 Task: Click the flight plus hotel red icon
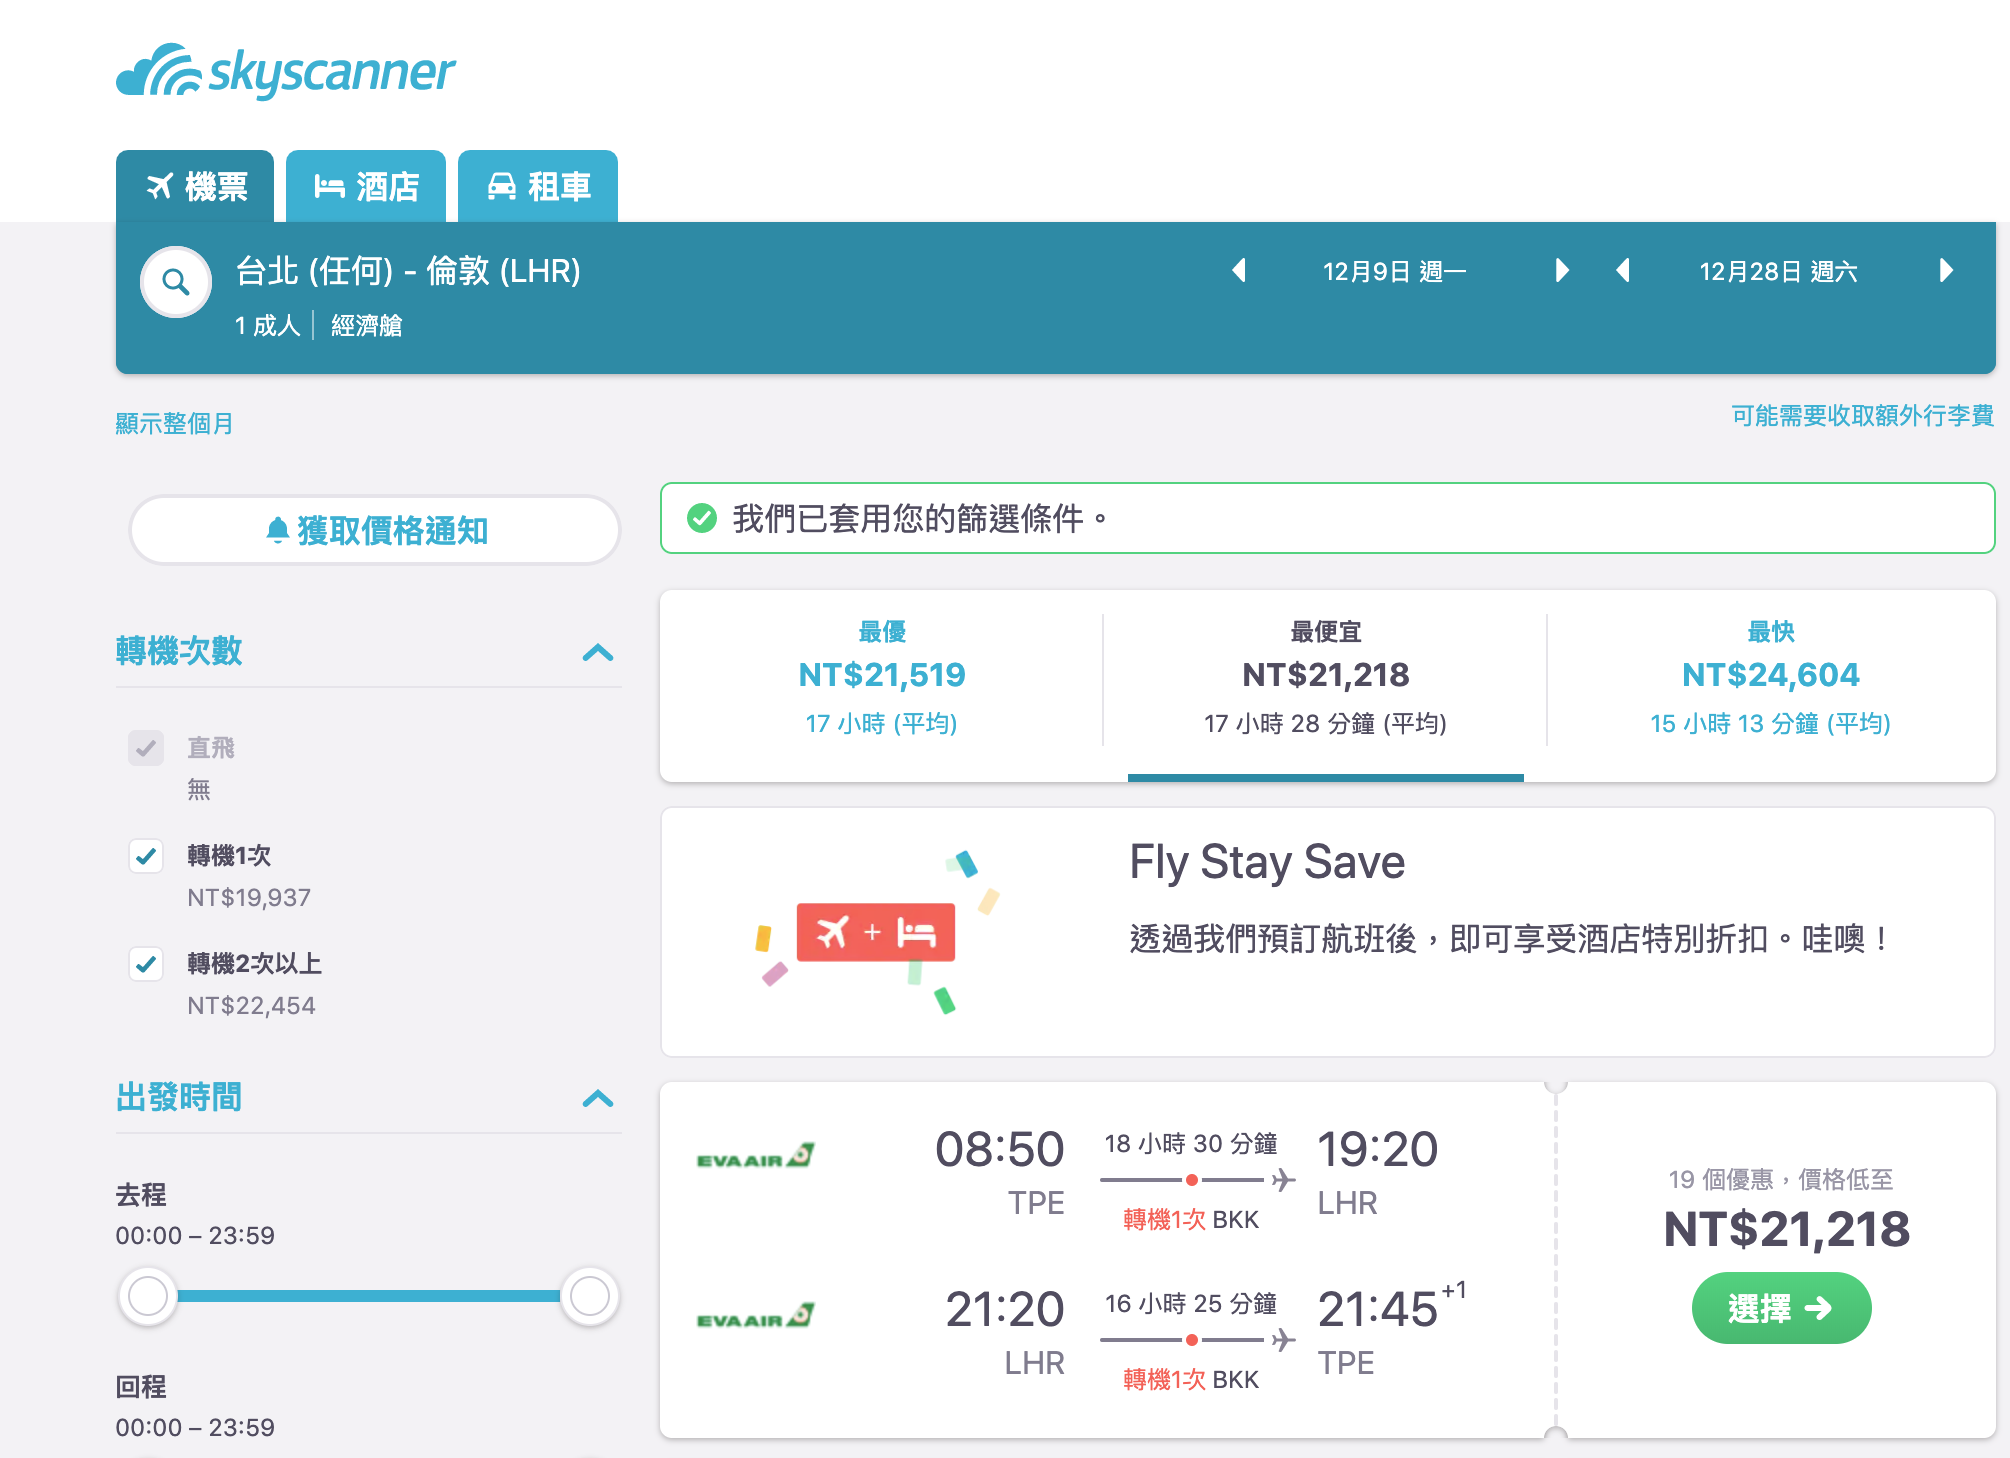[x=876, y=932]
